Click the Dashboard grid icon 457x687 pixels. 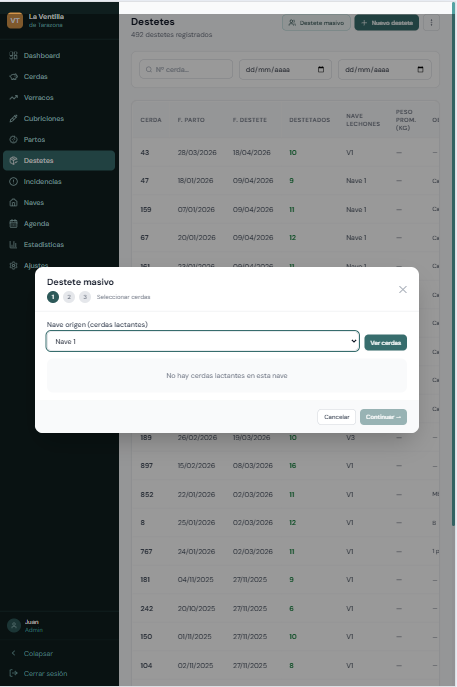(x=14, y=56)
